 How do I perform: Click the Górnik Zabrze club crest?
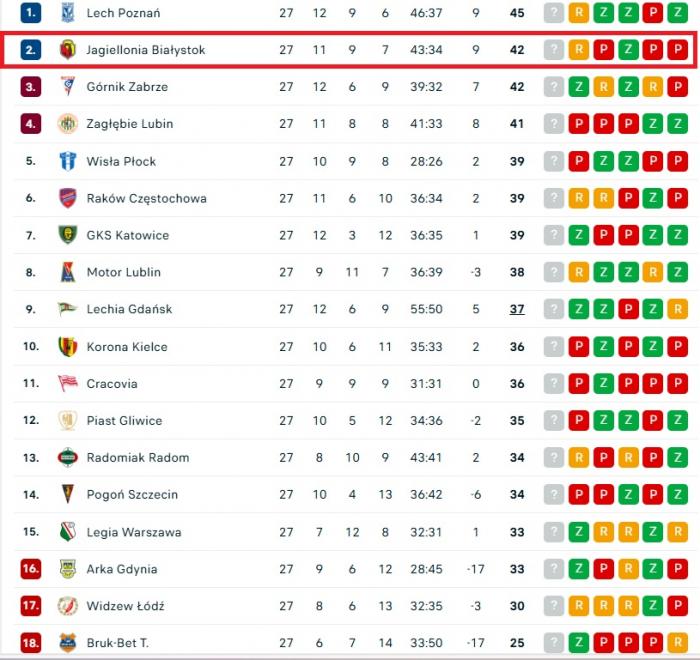click(68, 87)
